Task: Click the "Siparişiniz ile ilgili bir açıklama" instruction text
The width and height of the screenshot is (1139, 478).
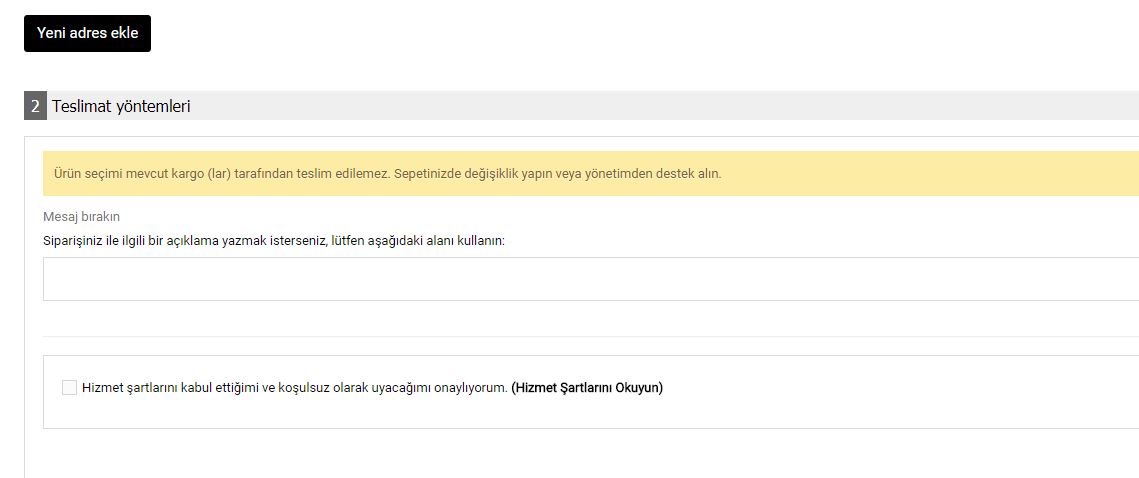Action: click(274, 240)
